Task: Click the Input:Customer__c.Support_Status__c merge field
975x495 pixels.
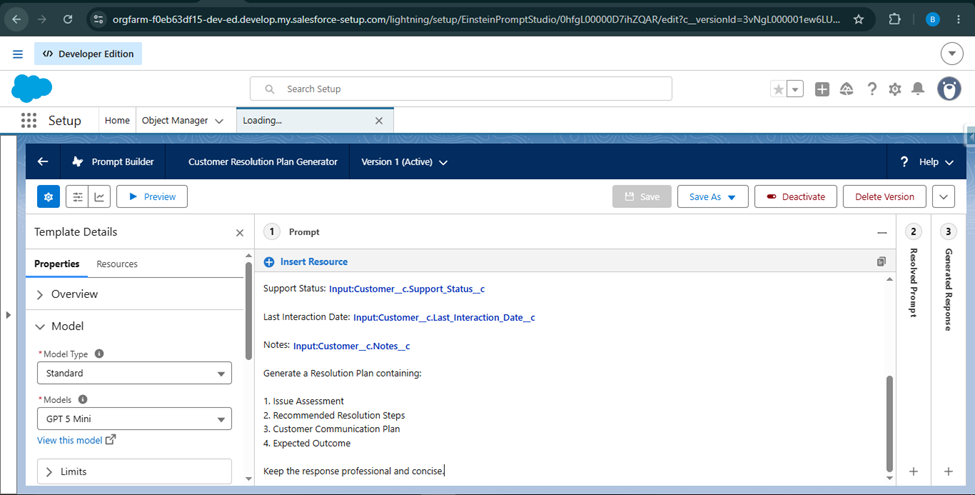Action: [407, 289]
